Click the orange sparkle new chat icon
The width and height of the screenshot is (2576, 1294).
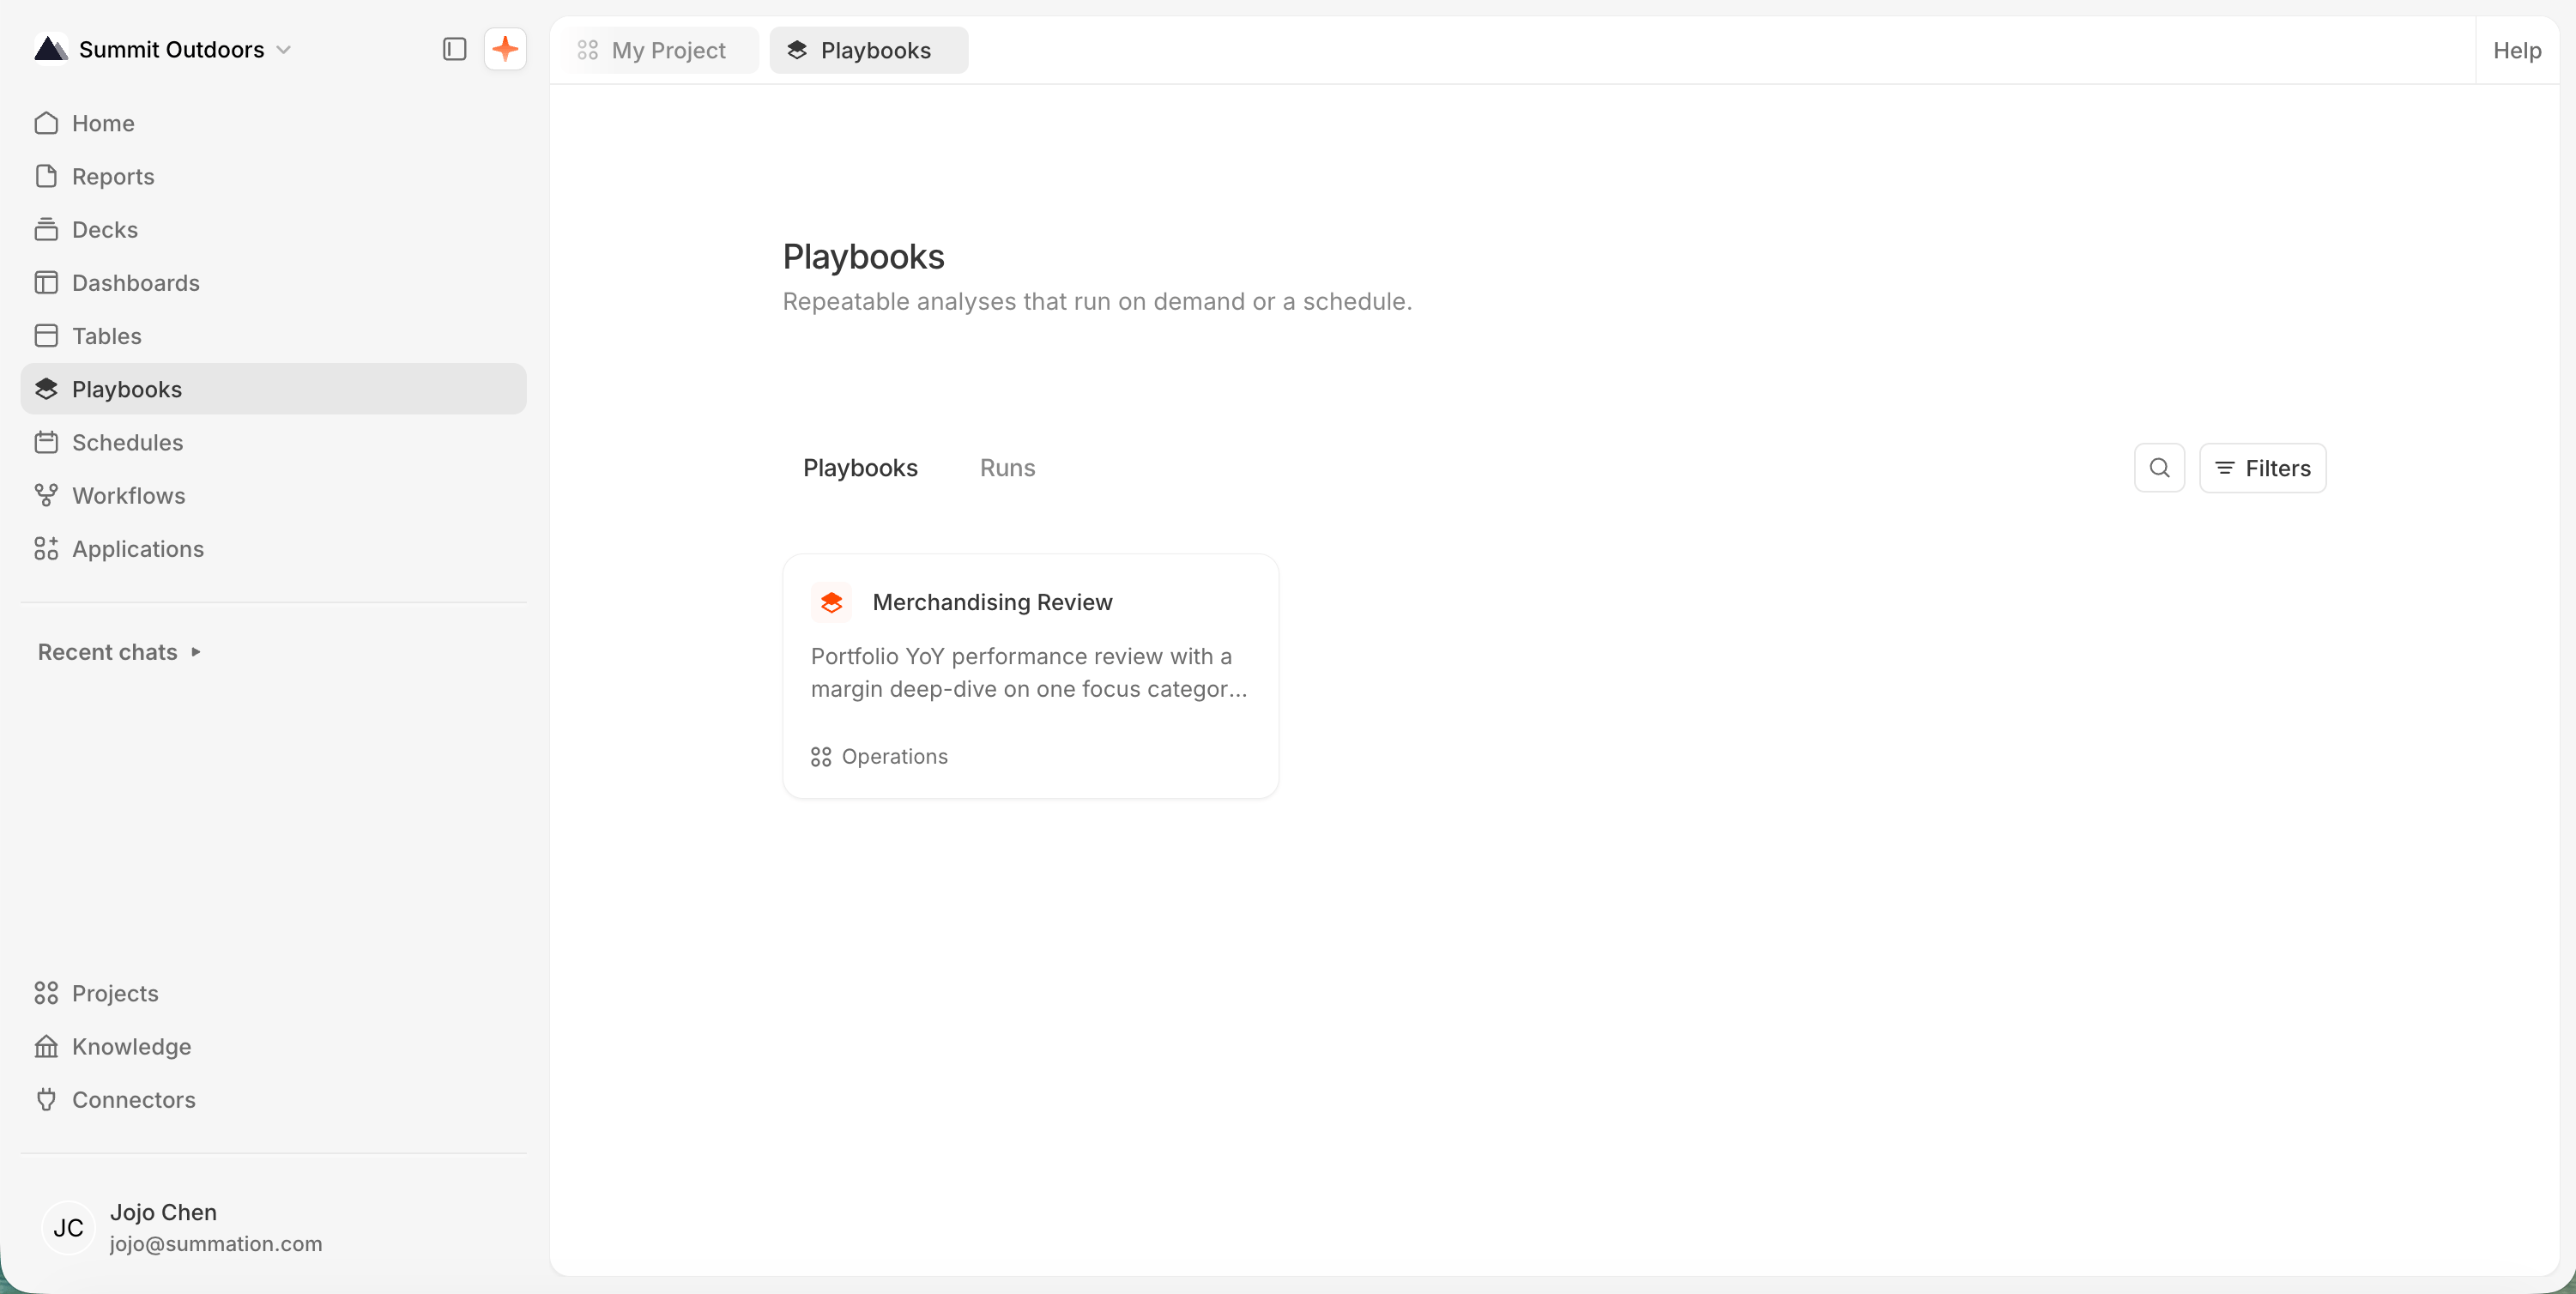[x=505, y=49]
